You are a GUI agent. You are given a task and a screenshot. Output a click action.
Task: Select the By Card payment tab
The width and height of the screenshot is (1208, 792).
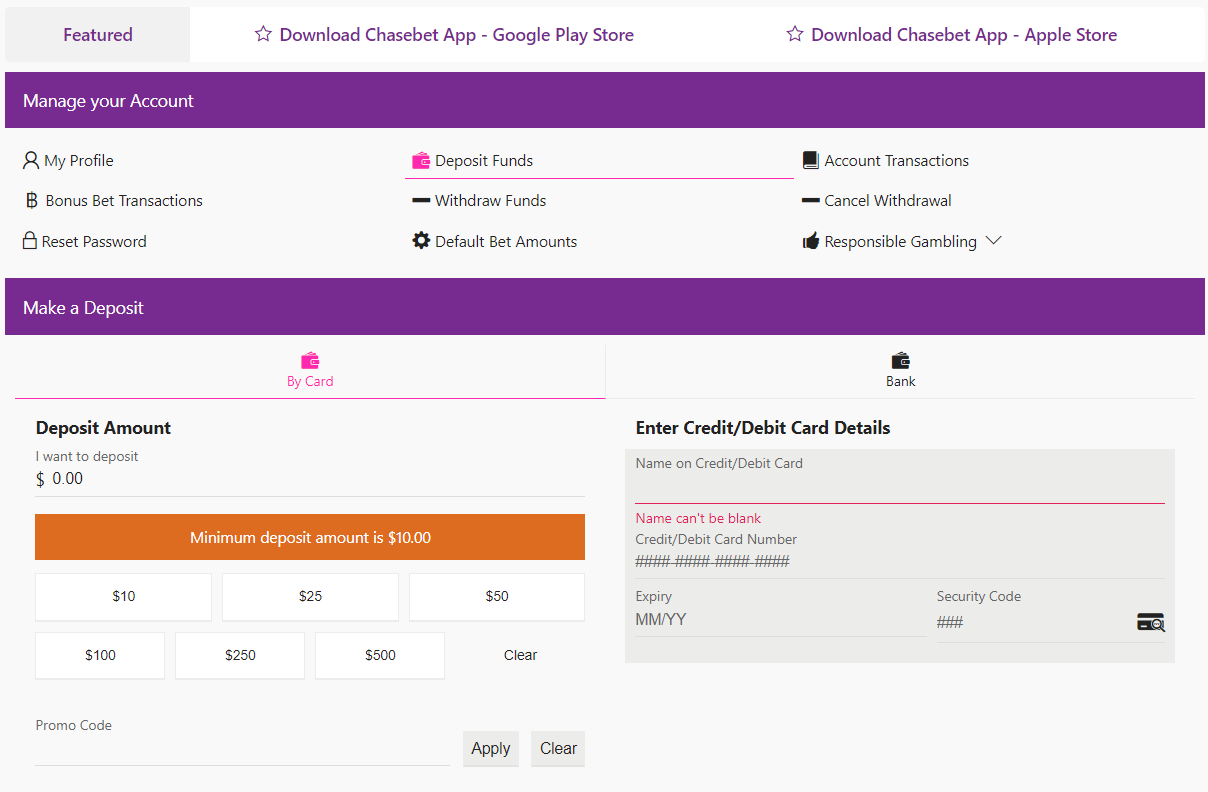point(310,370)
